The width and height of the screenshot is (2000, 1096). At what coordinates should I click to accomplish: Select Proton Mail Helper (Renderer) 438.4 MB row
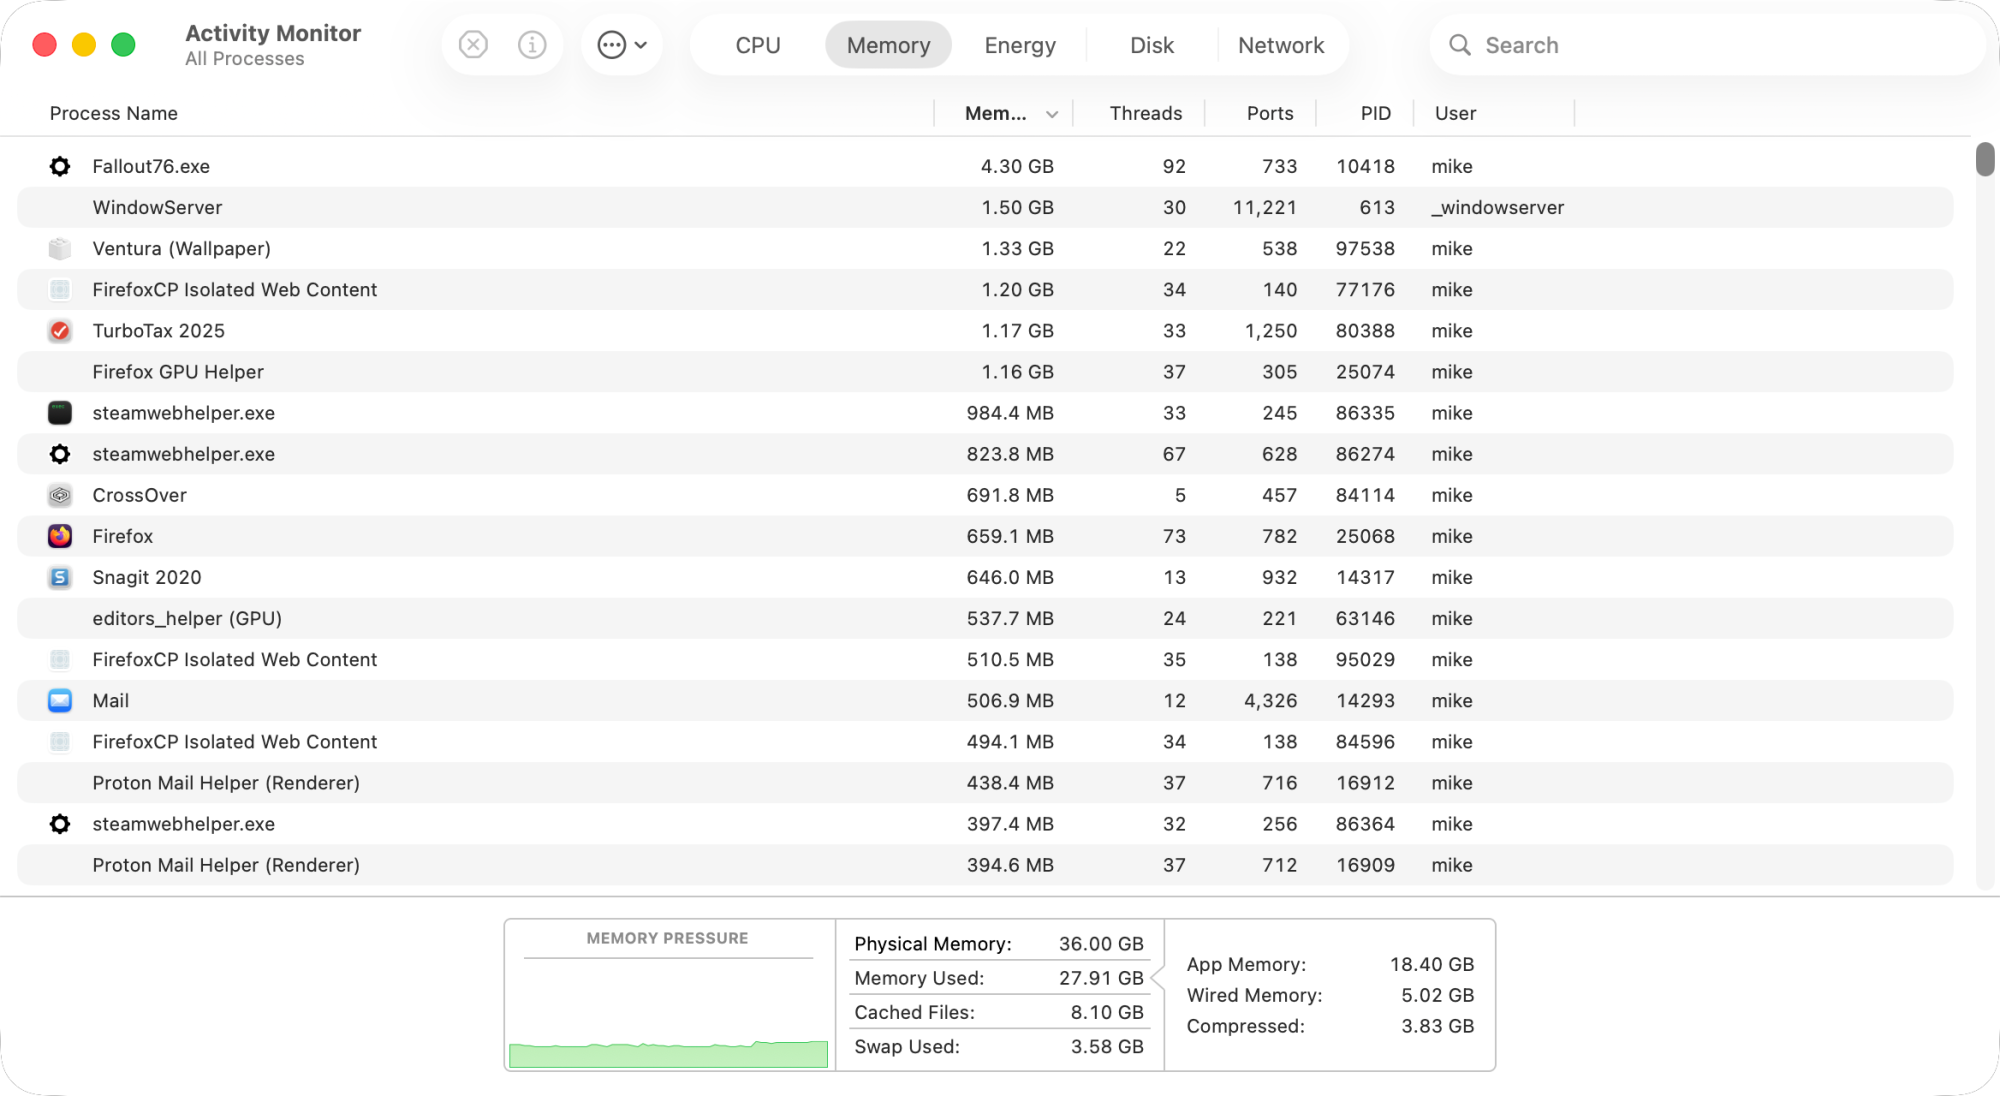985,782
